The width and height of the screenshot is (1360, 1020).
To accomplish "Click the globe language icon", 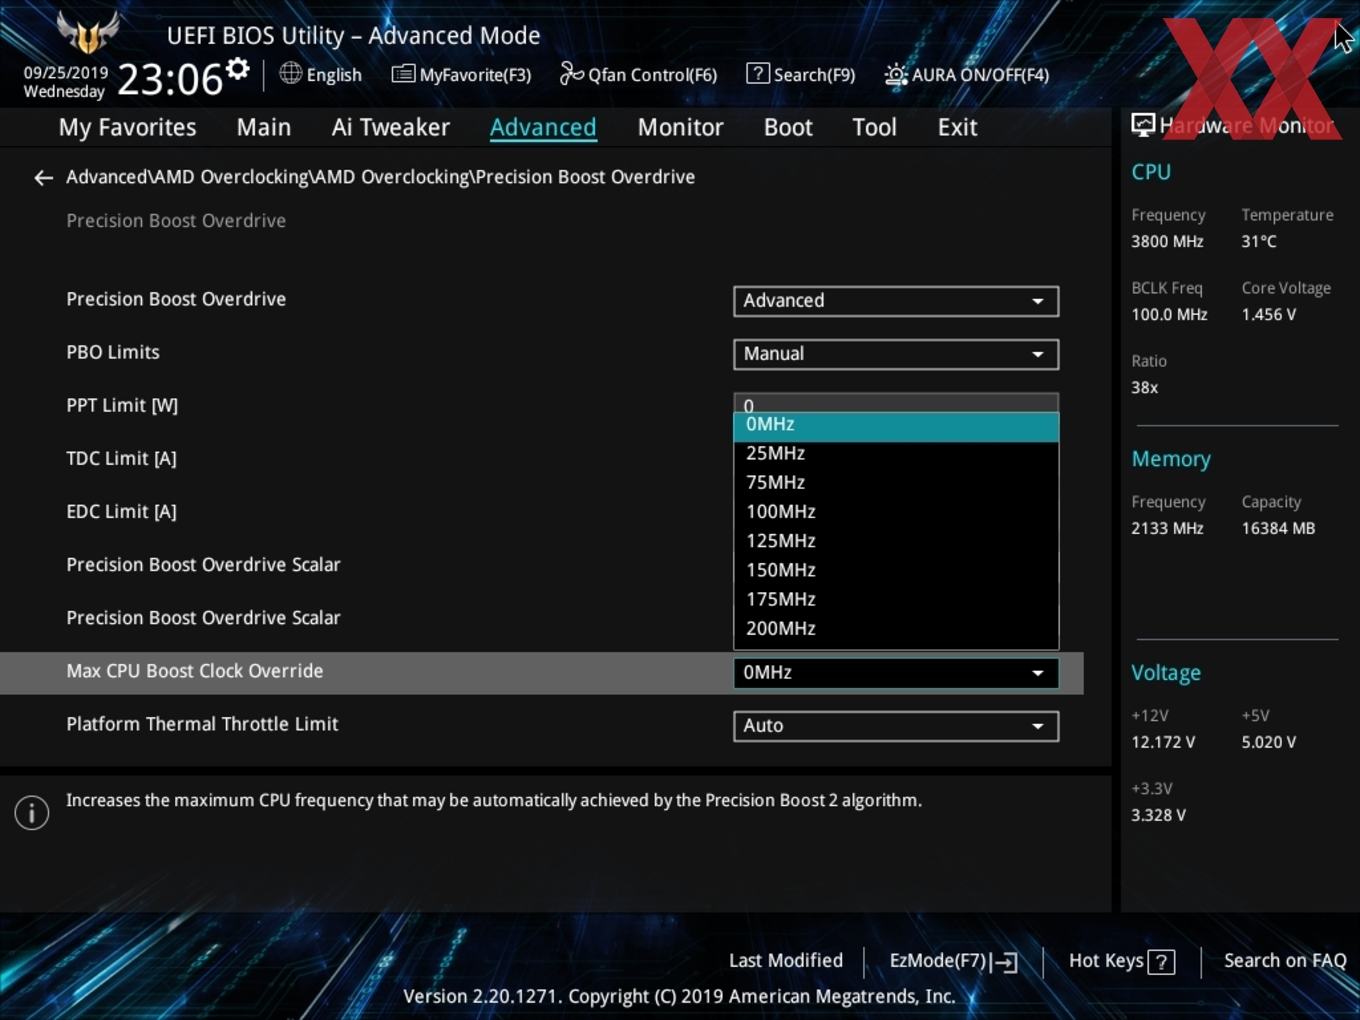I will point(290,73).
